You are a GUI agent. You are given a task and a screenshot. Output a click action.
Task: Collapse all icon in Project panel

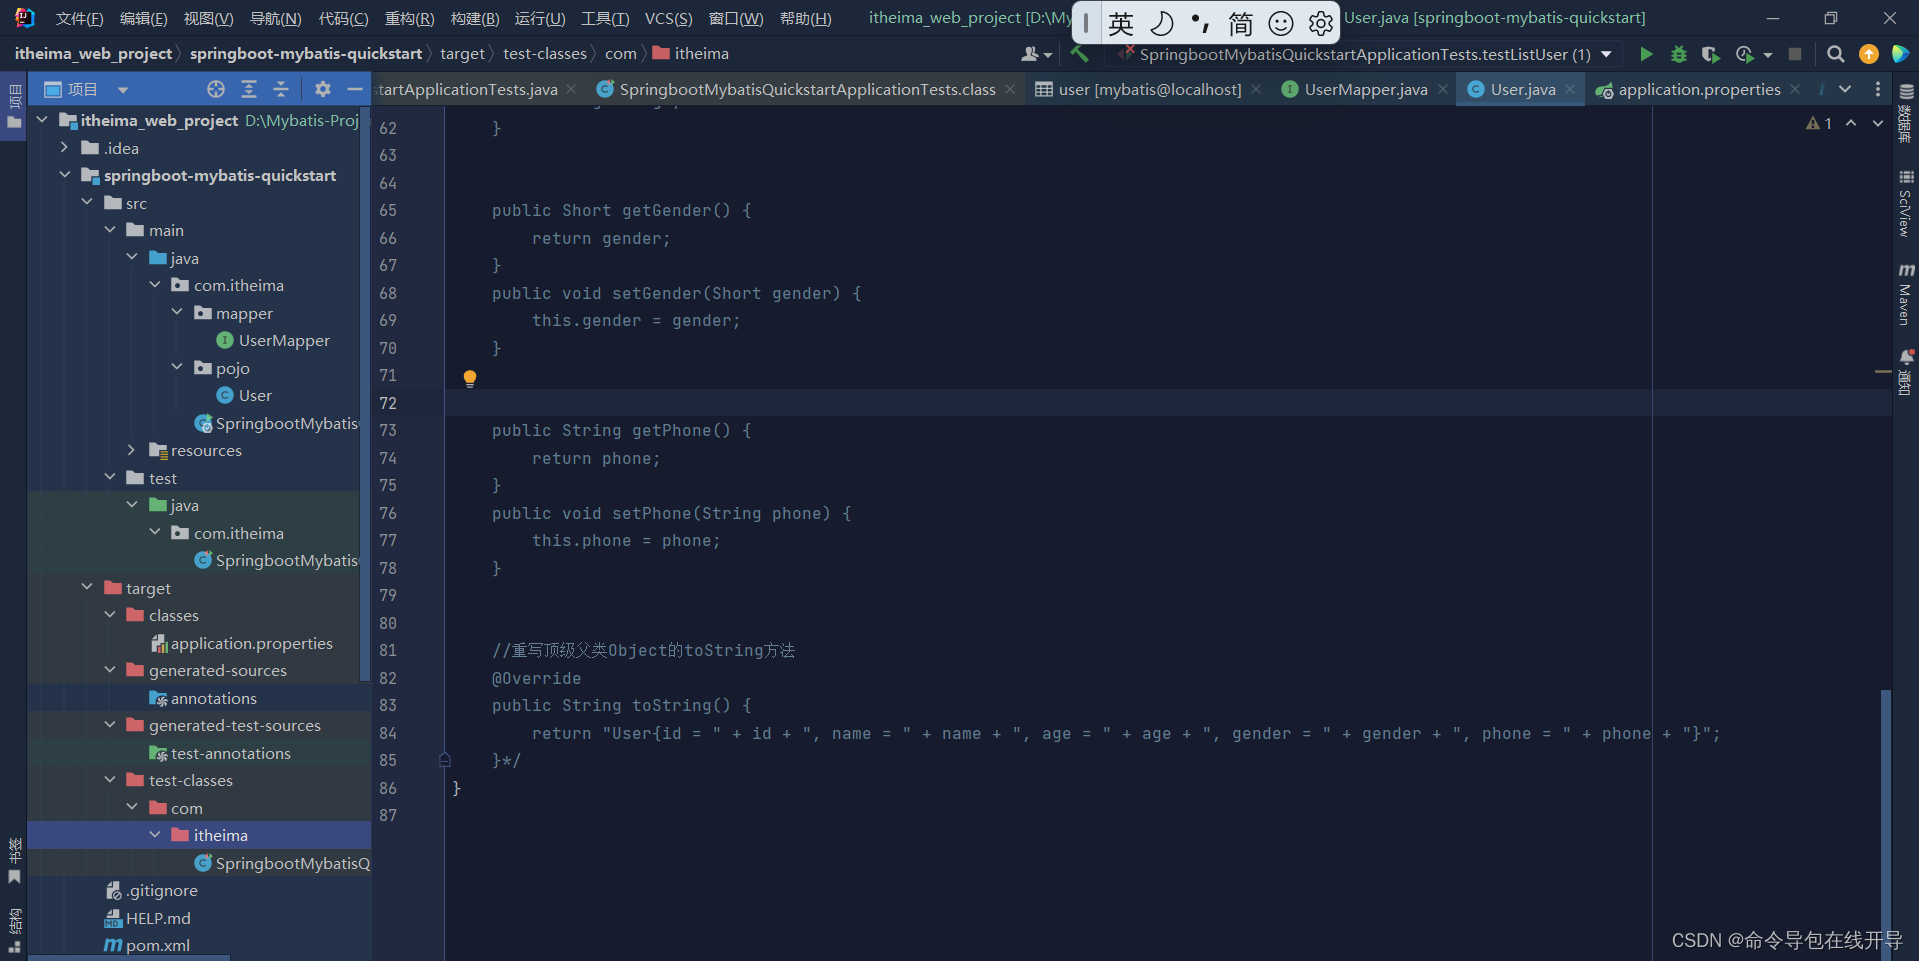pyautogui.click(x=281, y=89)
